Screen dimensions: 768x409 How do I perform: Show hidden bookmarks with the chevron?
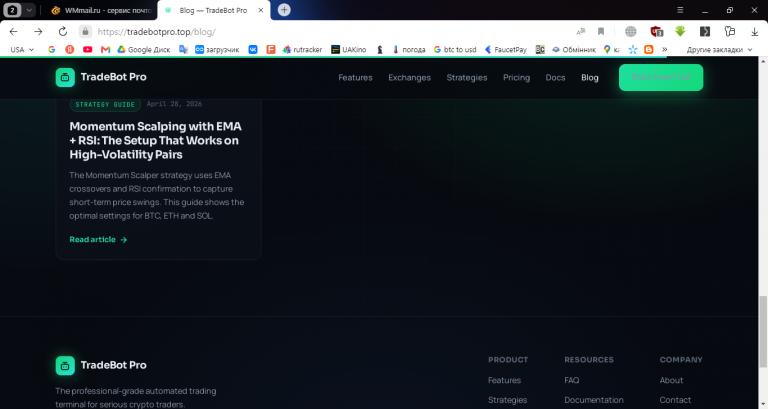(x=665, y=49)
